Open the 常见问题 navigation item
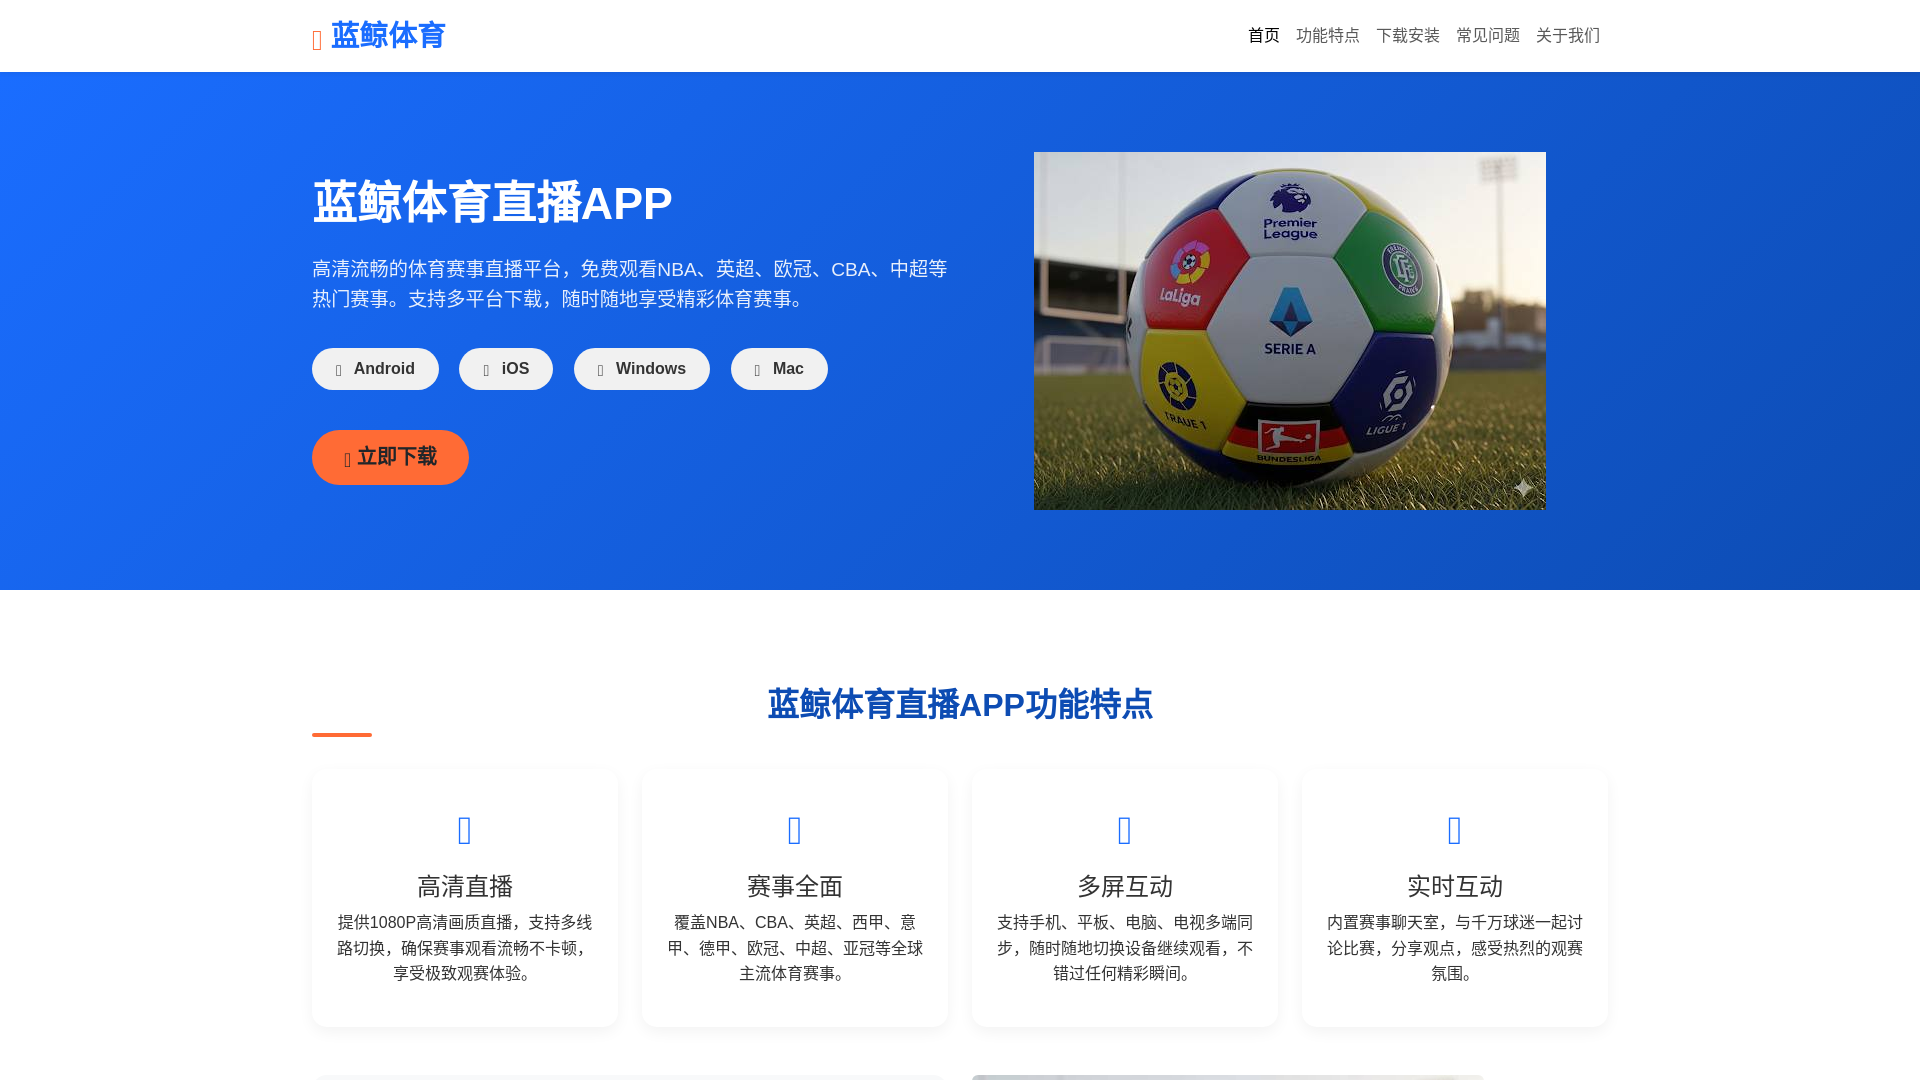Viewport: 1920px width, 1080px height. (x=1488, y=36)
